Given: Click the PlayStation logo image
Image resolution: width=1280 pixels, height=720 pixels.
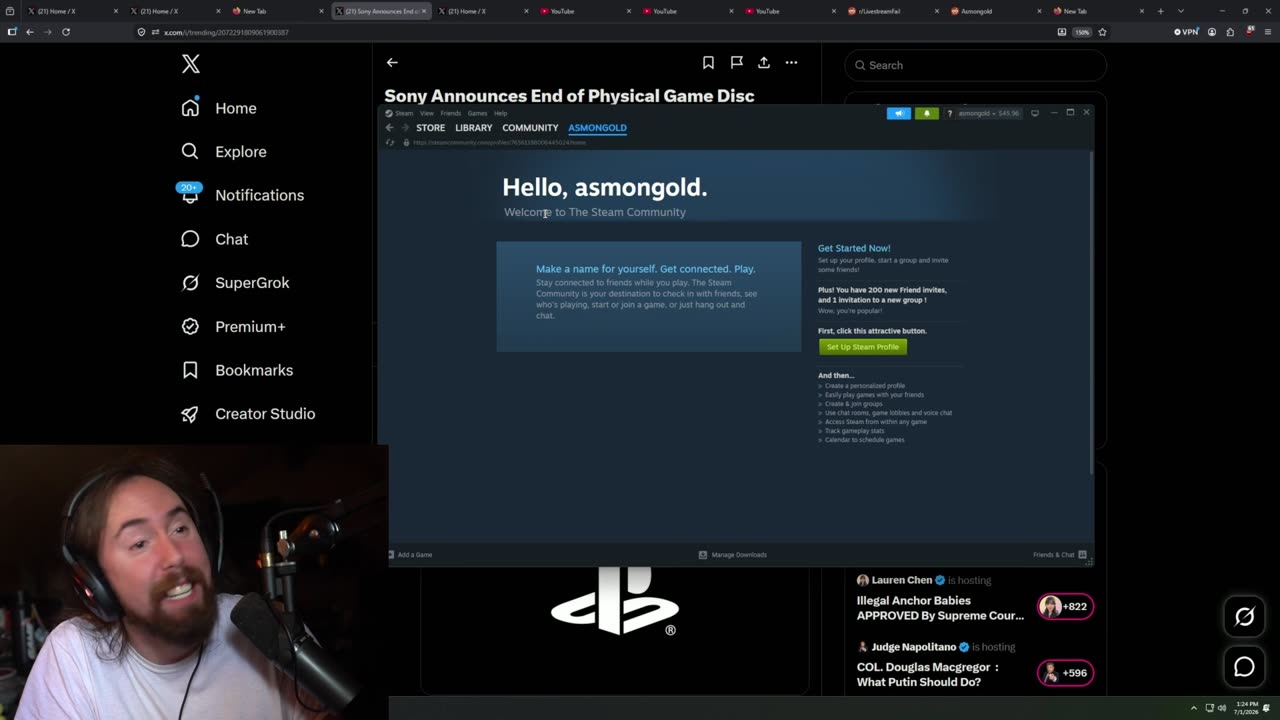Looking at the screenshot, I should (x=614, y=600).
